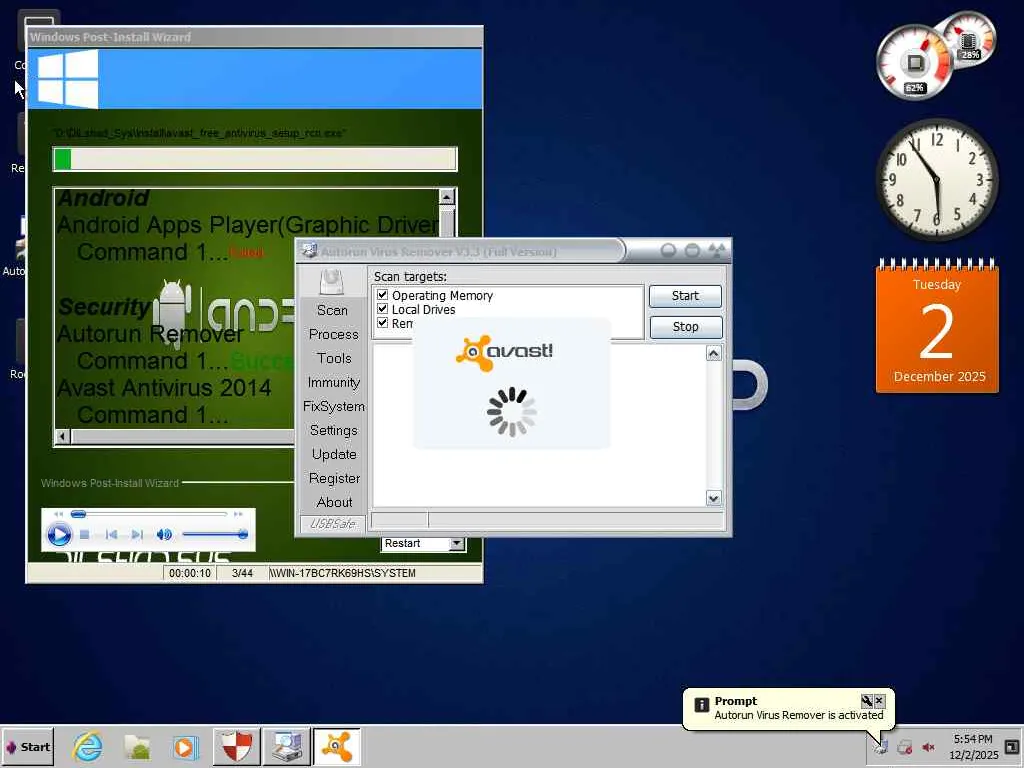Click Start to begin scanning
The width and height of the screenshot is (1024, 768).
[x=685, y=296]
